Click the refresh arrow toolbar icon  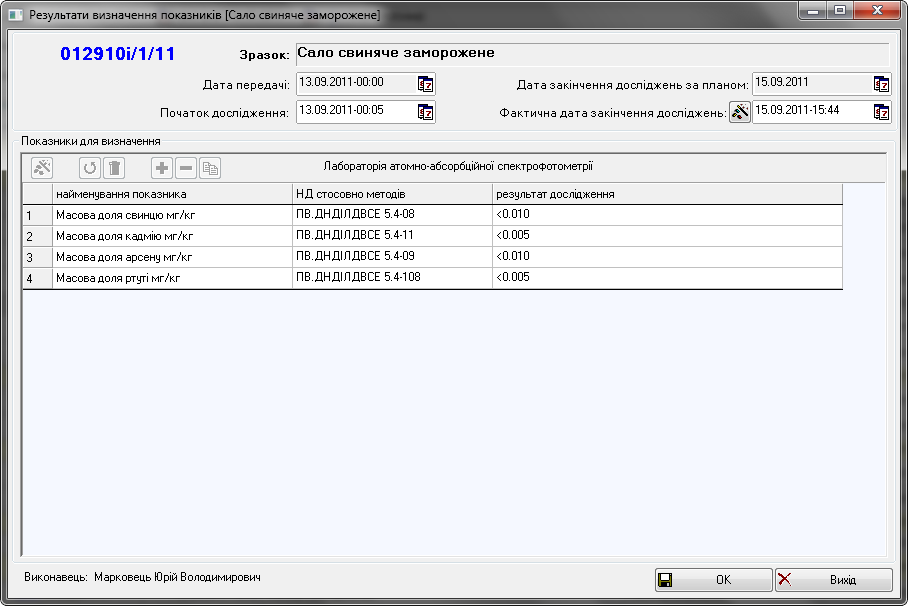[90, 168]
